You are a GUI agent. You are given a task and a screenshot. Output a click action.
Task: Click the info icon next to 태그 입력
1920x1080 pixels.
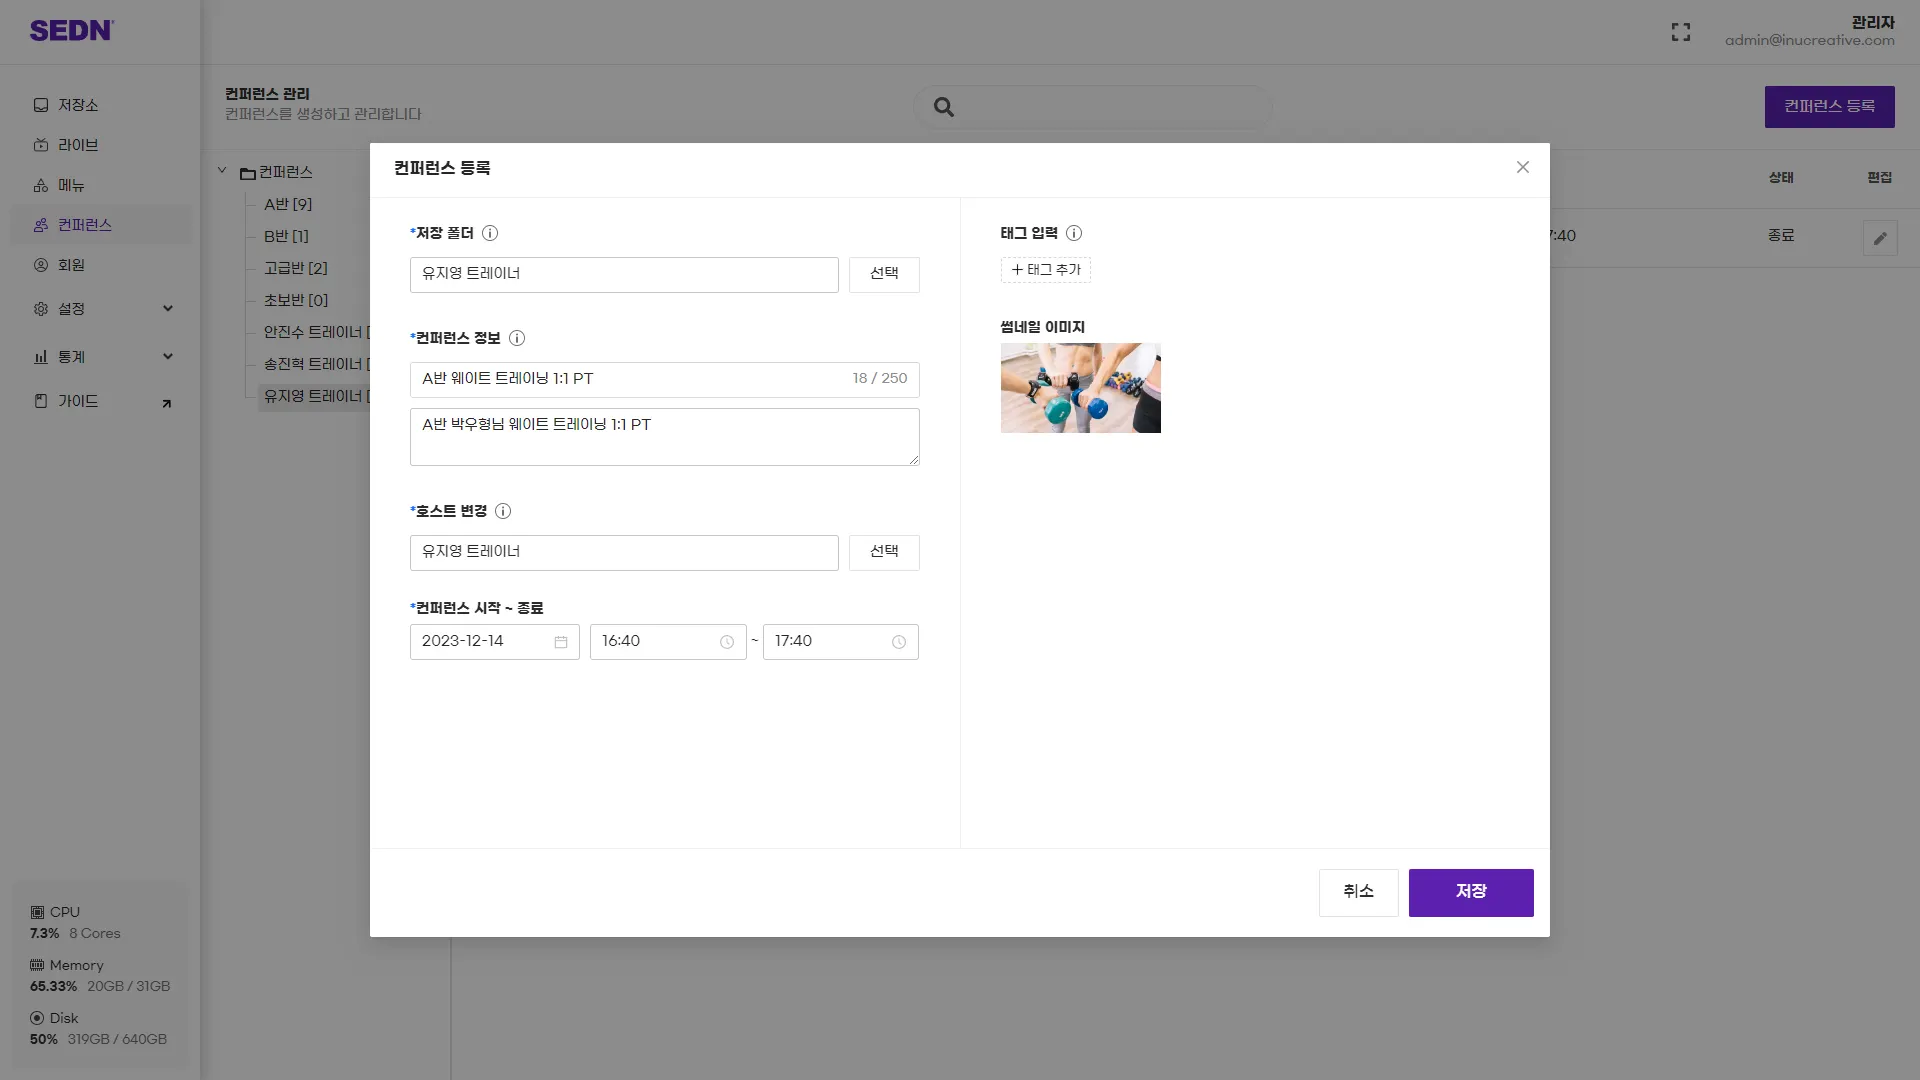pos(1074,233)
